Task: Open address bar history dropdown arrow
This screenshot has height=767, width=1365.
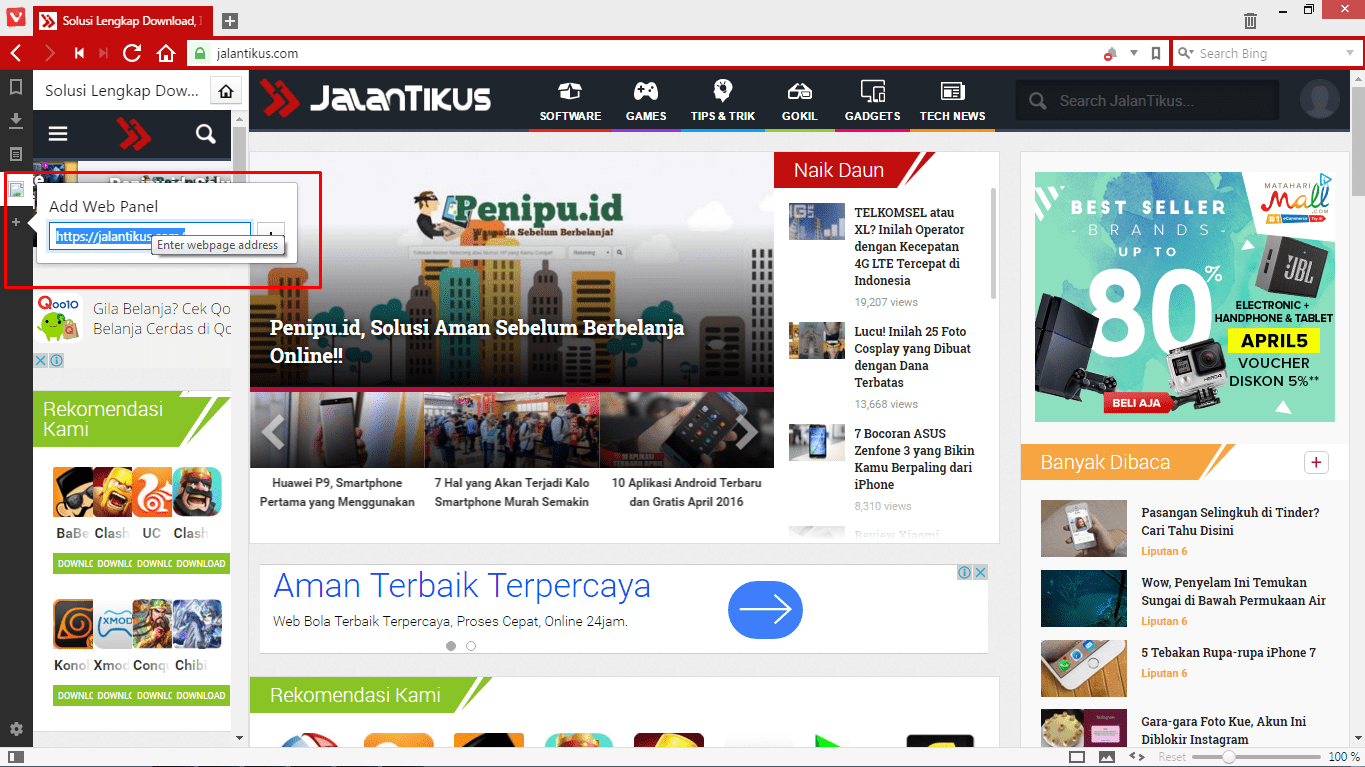Action: pos(1134,54)
